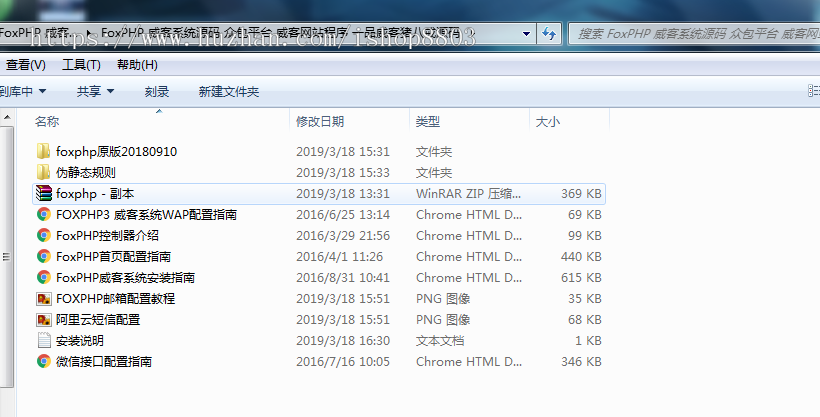This screenshot has height=417, width=820.
Task: Click Chrome icon of FoxPHP首页配置指南
Action: [x=43, y=256]
